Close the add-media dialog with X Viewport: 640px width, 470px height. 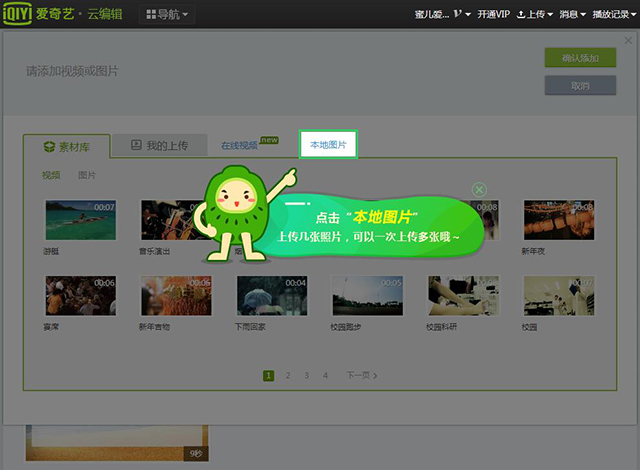coord(628,40)
